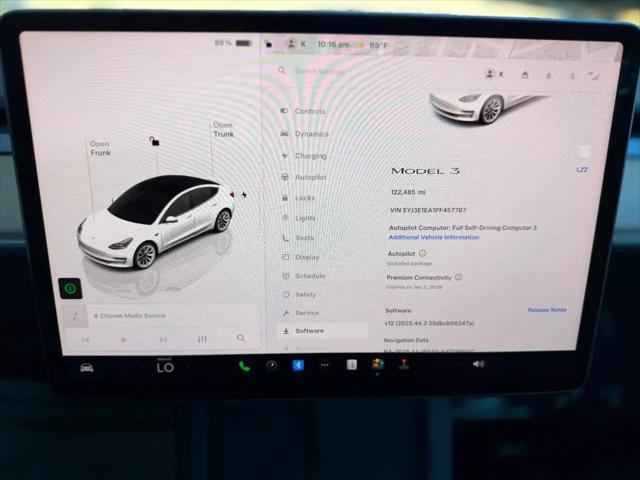Tap the Bluetooth icon in settings header
Screen dimensions: 640x480
(x=572, y=76)
